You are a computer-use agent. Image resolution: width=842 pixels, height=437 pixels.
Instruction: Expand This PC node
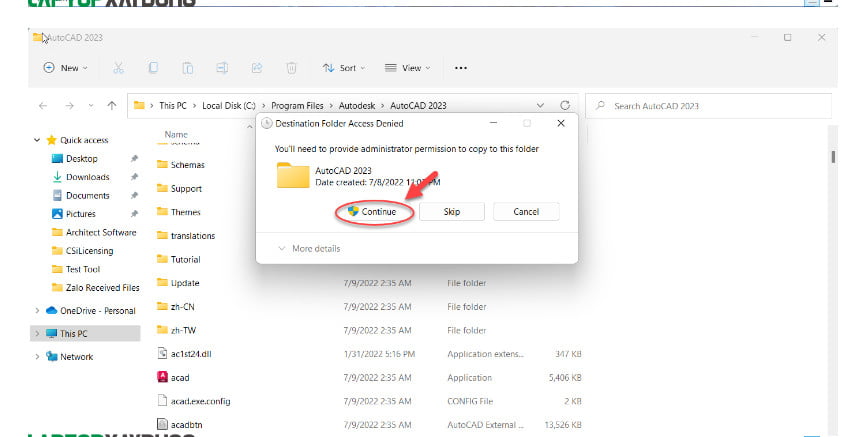click(37, 333)
